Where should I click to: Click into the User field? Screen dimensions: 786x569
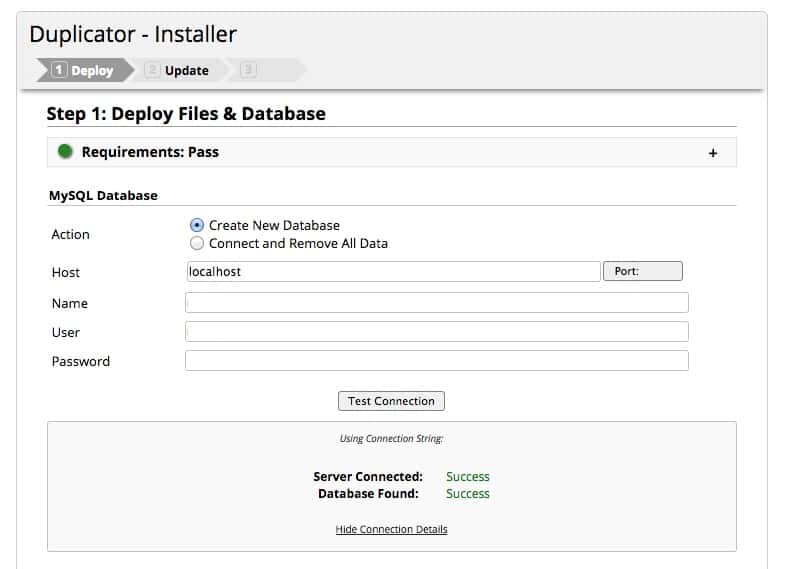pos(437,332)
